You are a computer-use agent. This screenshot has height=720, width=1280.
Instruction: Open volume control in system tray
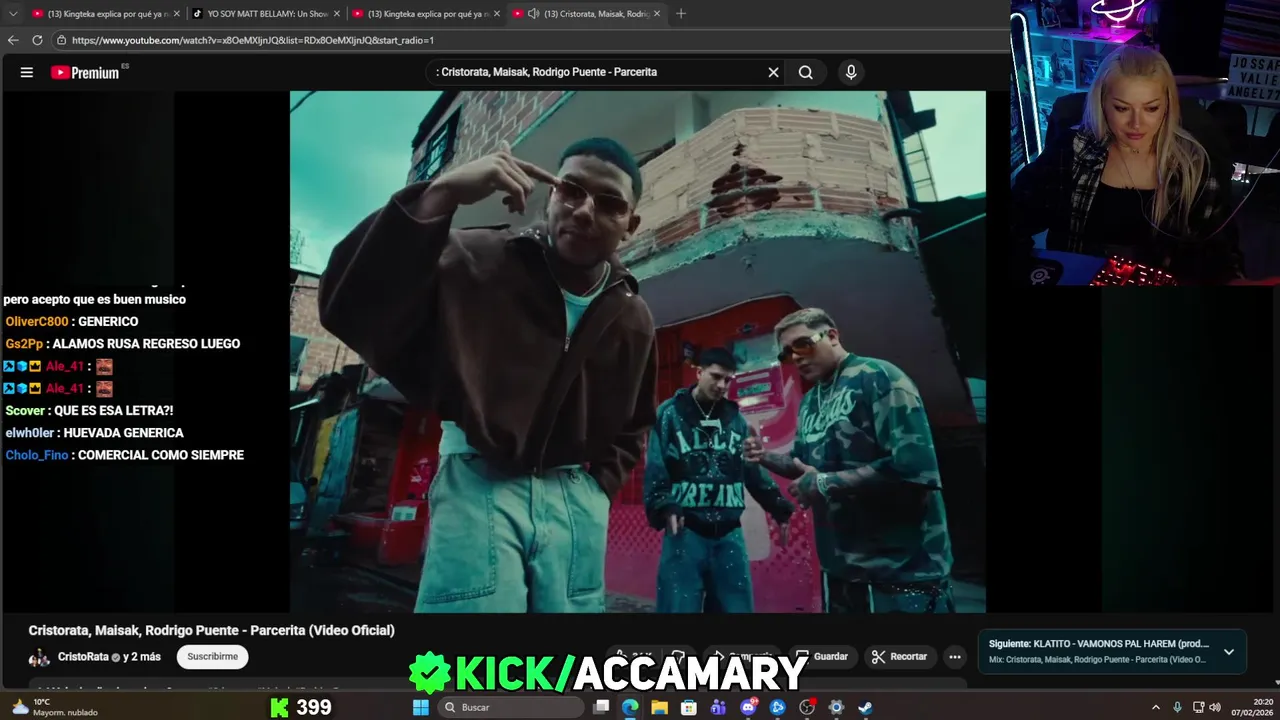(1215, 707)
